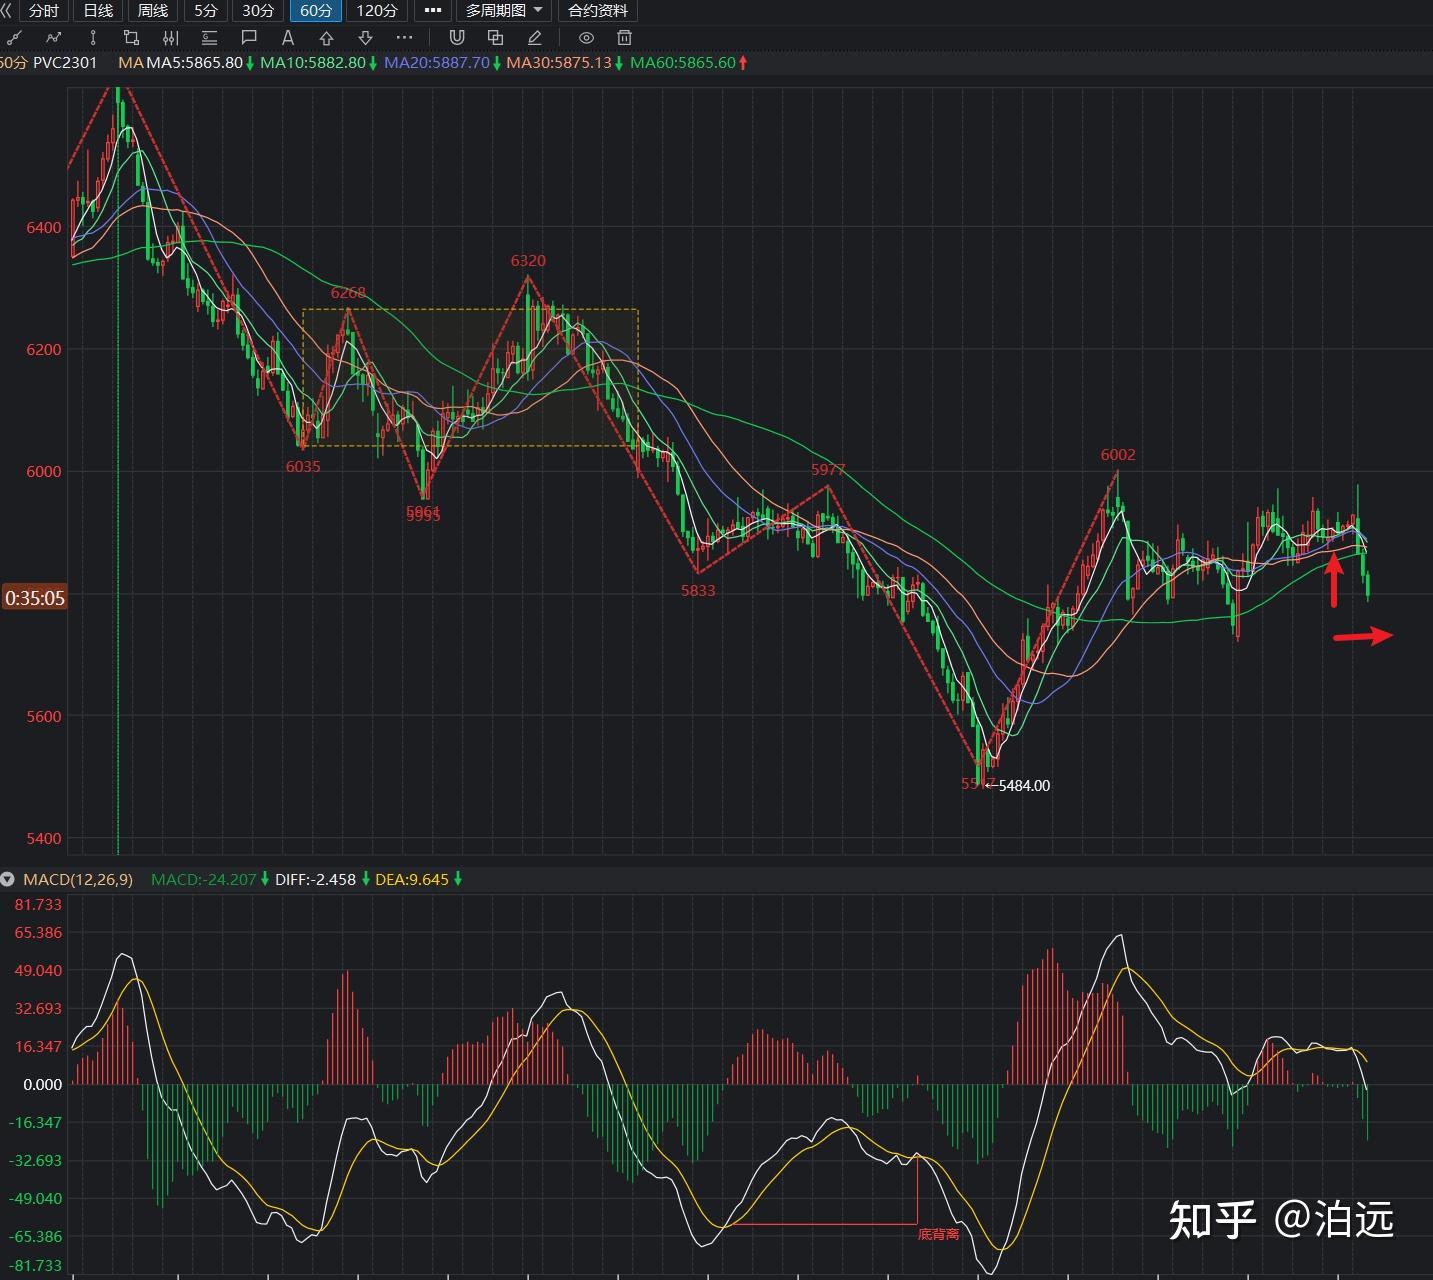Image resolution: width=1433 pixels, height=1280 pixels.
Task: Switch to 分时 intraday view
Action: (44, 11)
